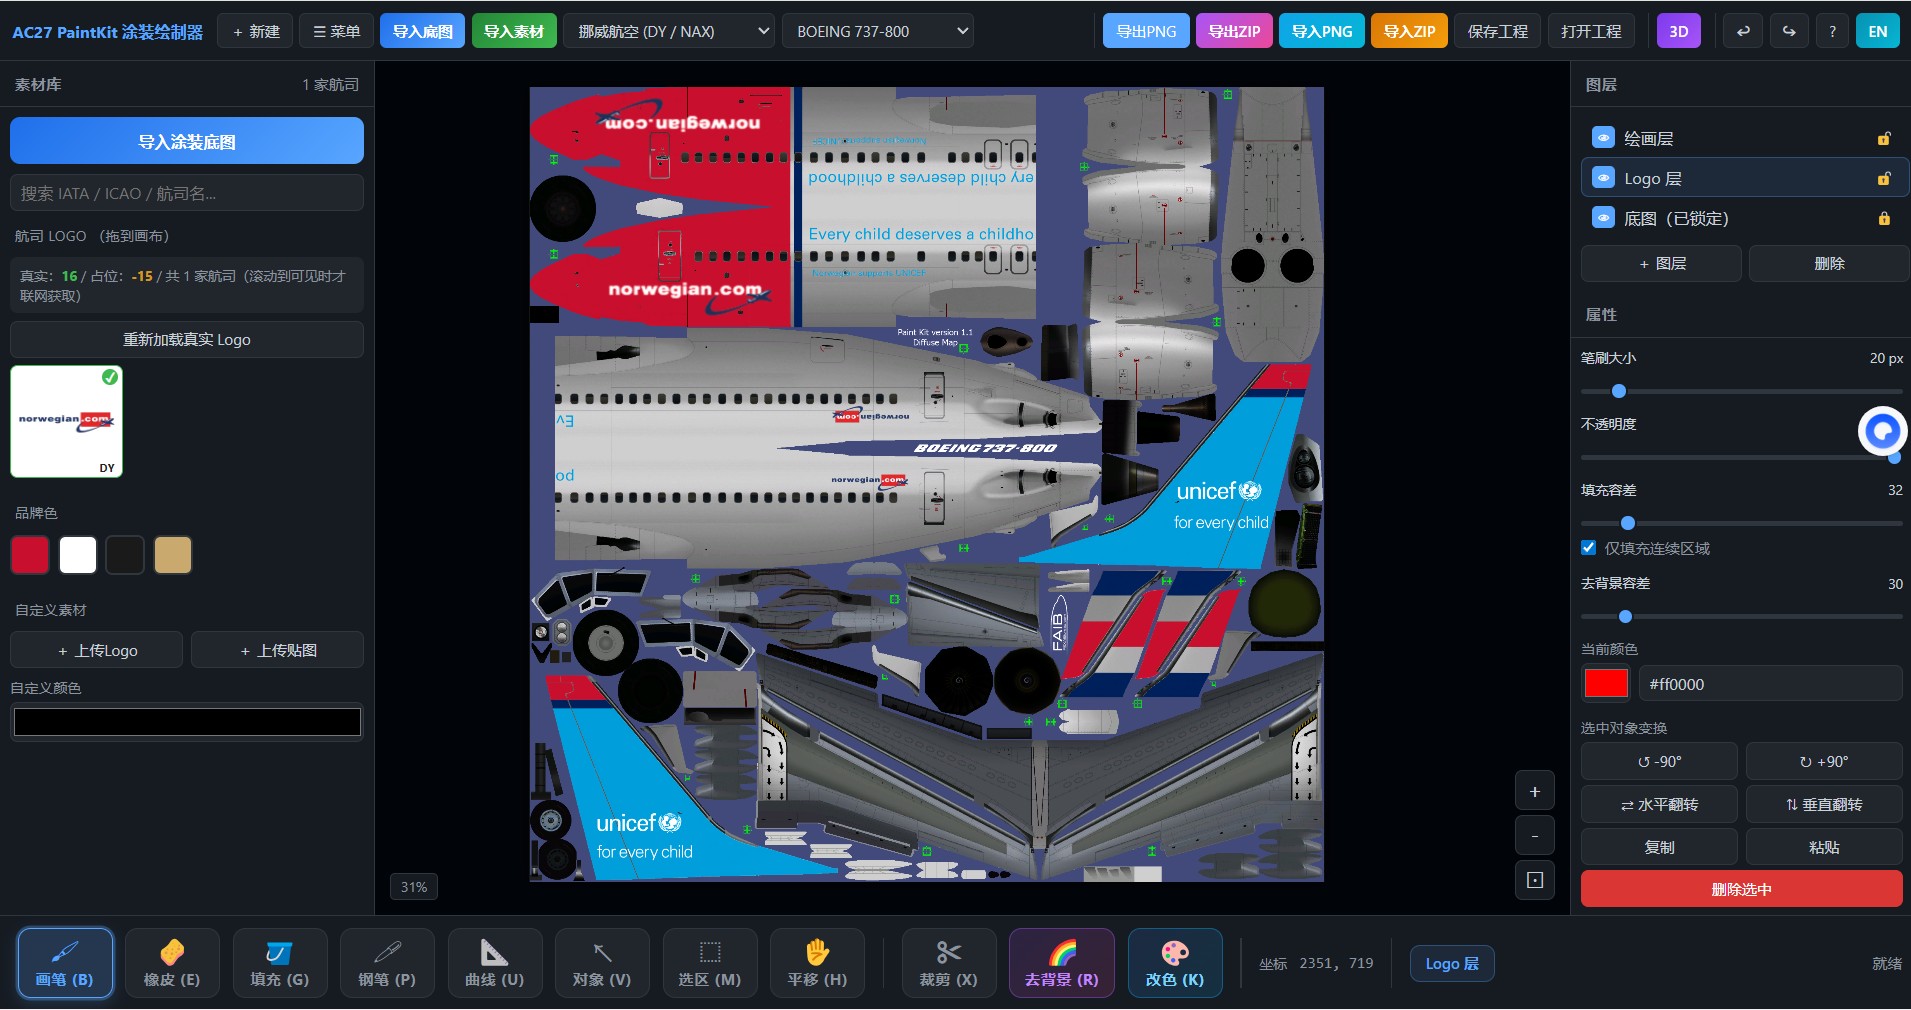Click the undo arrow button

(x=1743, y=31)
